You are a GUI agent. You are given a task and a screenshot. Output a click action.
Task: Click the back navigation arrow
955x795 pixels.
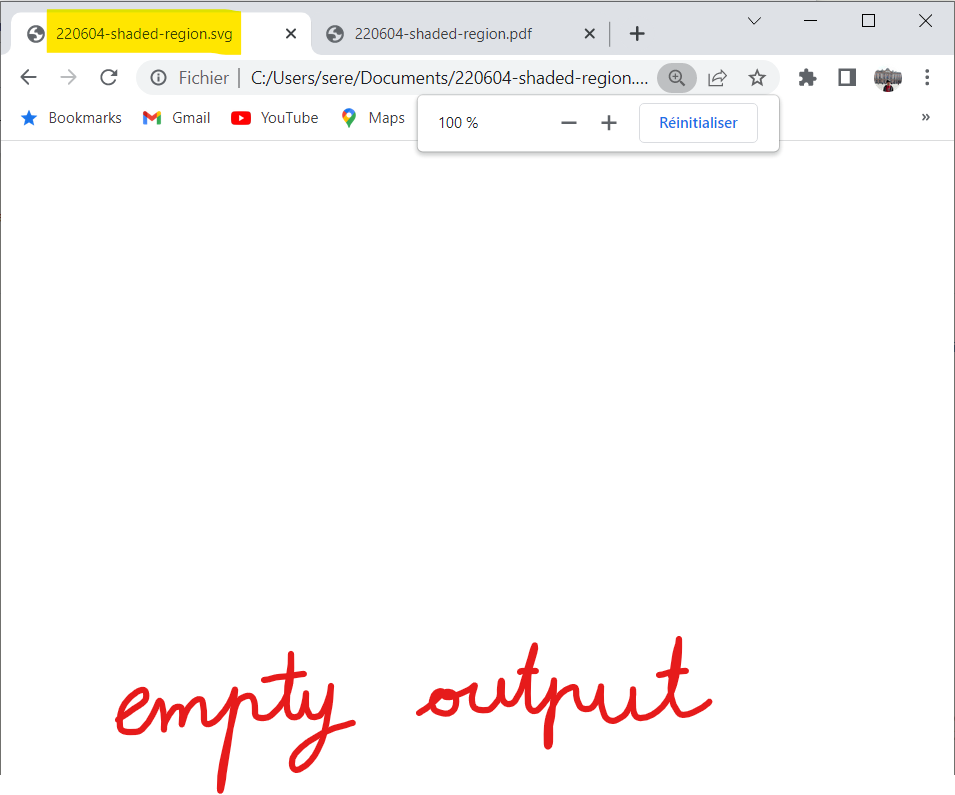pos(28,78)
